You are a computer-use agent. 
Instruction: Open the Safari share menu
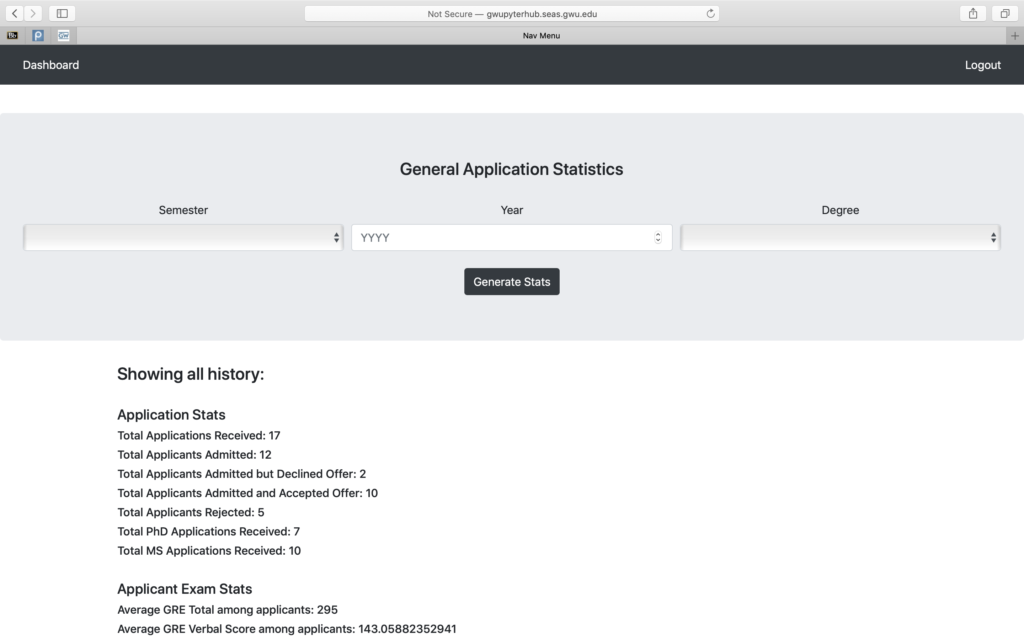pyautogui.click(x=972, y=13)
